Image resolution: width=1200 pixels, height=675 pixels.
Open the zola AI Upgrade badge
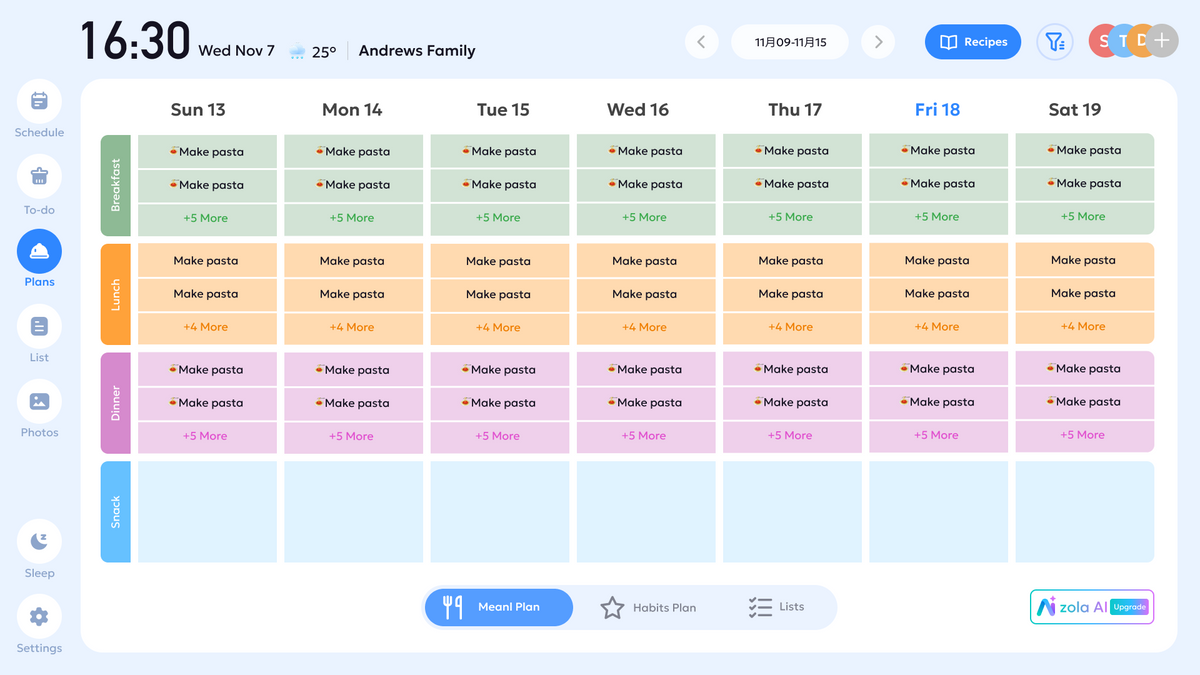1092,607
